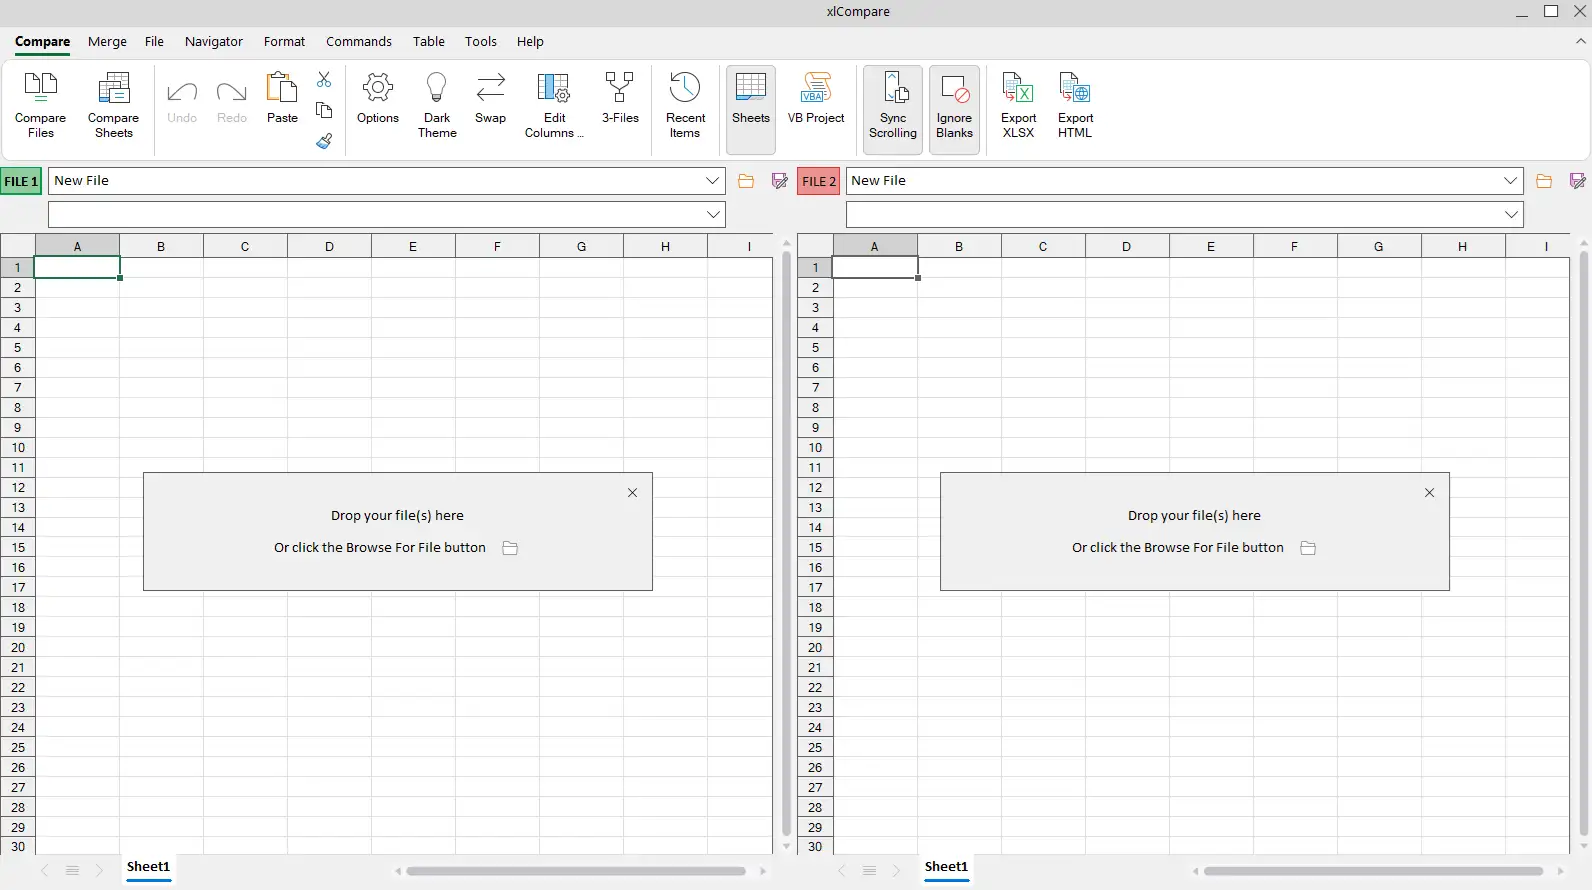Click the green FILE 1 label
This screenshot has width=1592, height=890.
[21, 181]
